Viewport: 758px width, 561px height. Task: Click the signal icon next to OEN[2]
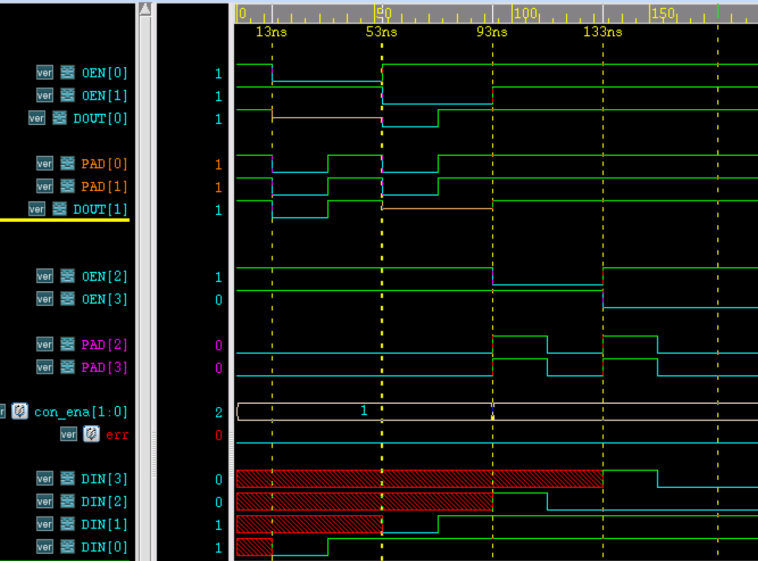pyautogui.click(x=67, y=276)
